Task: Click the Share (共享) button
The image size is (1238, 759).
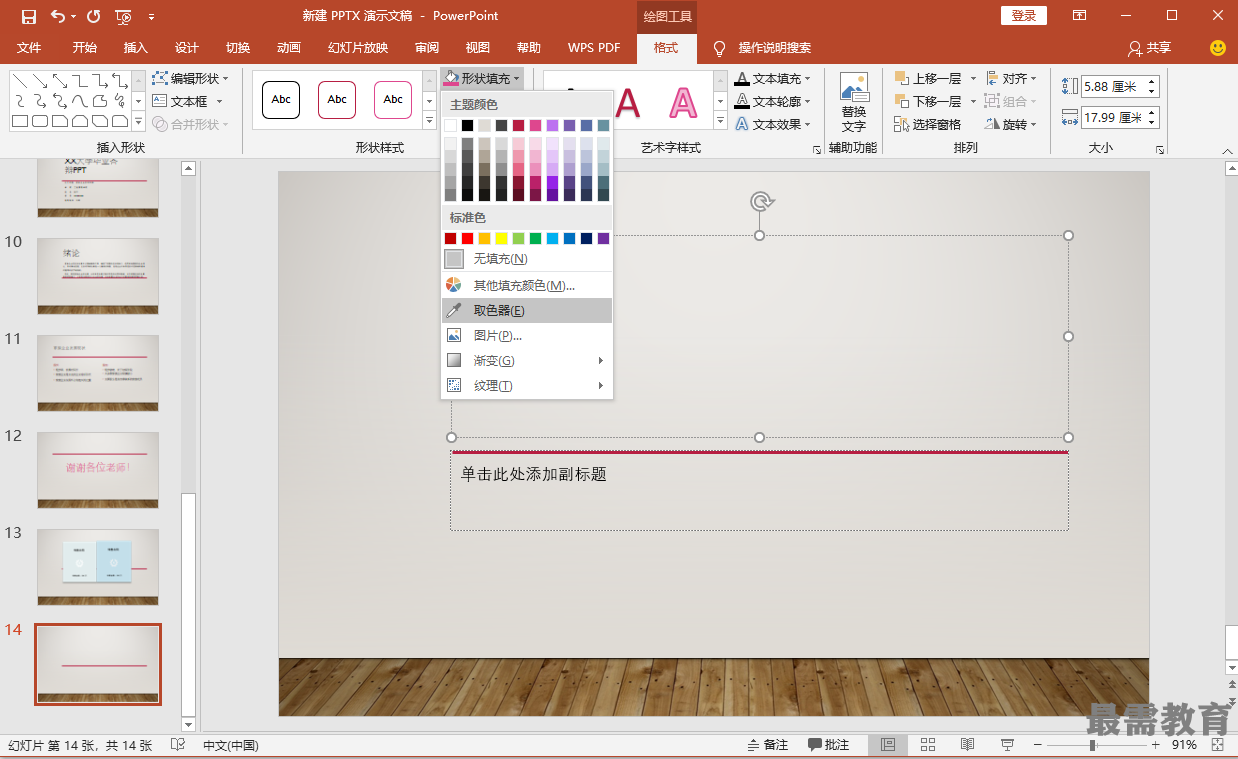Action: point(1148,48)
